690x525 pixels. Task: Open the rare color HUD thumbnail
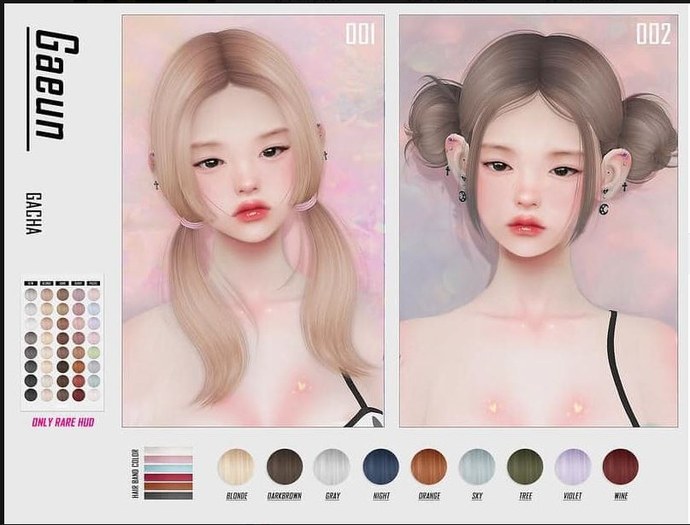(62, 343)
